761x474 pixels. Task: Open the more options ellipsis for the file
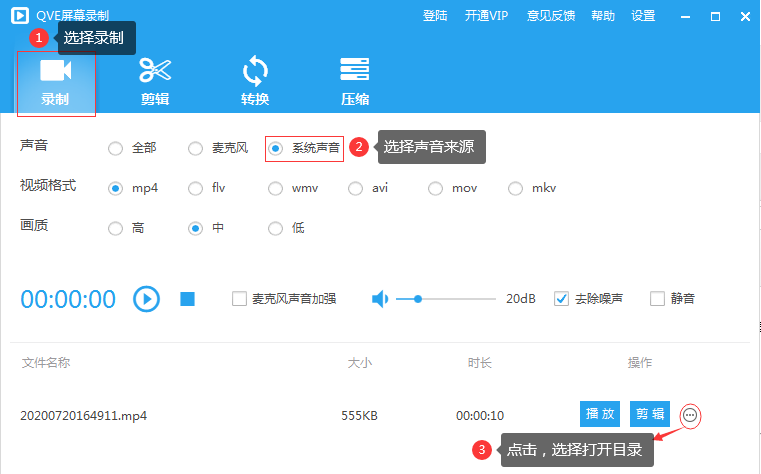690,415
